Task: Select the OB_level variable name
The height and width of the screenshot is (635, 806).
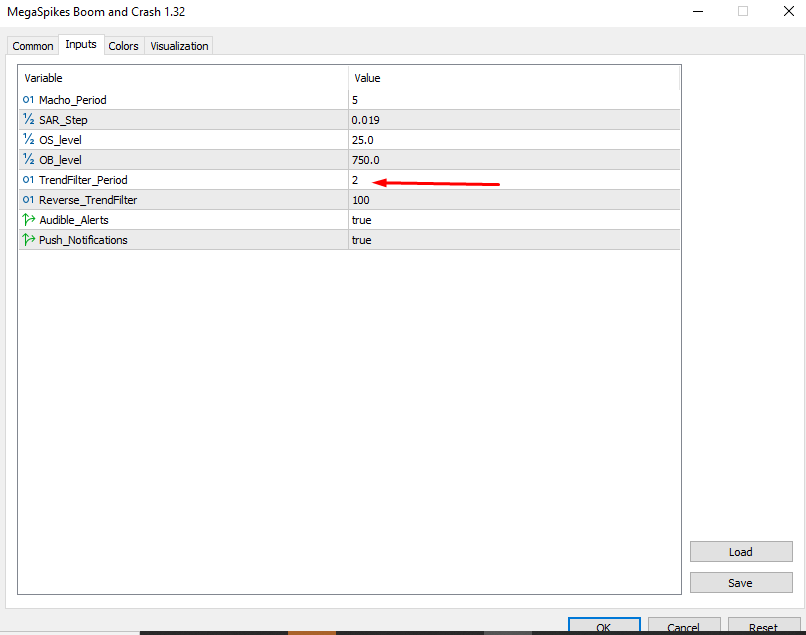Action: (x=60, y=160)
